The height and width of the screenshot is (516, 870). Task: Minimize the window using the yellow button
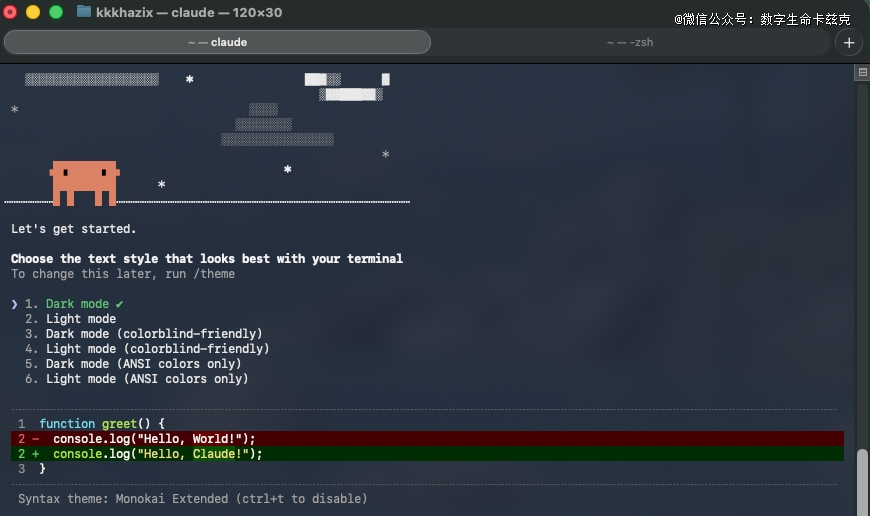tap(33, 12)
